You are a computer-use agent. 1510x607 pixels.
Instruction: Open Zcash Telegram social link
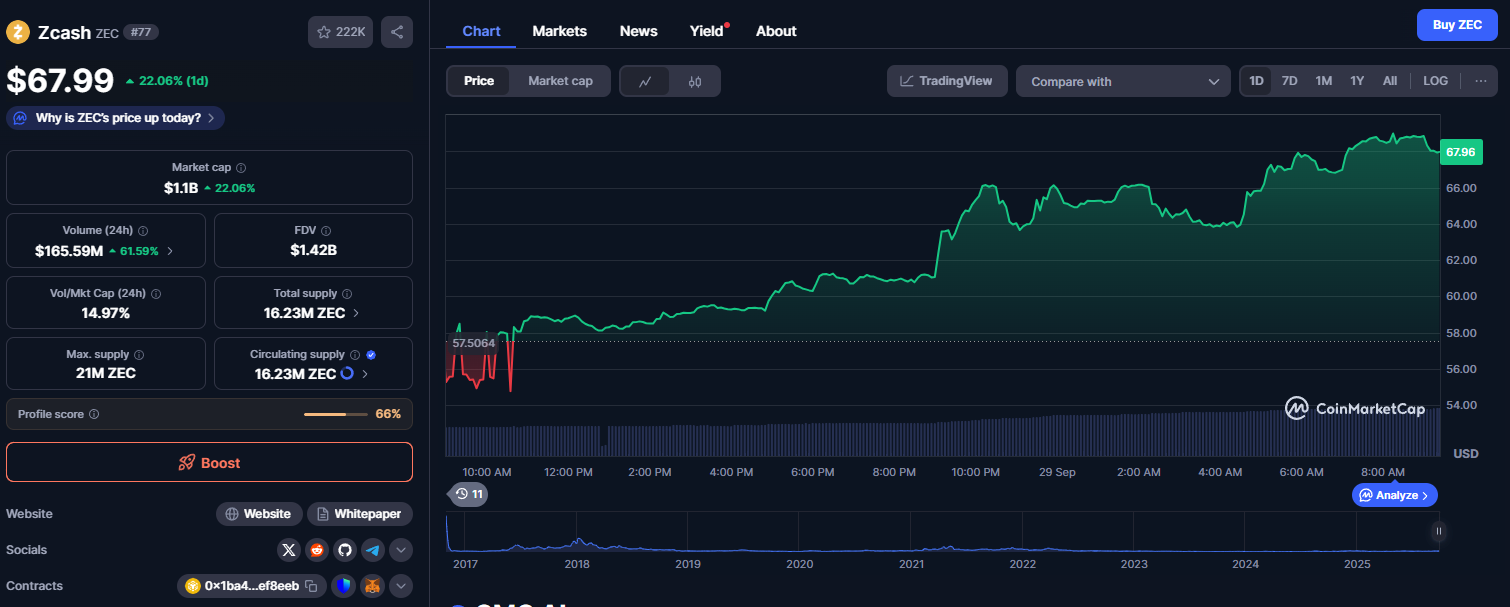[373, 550]
